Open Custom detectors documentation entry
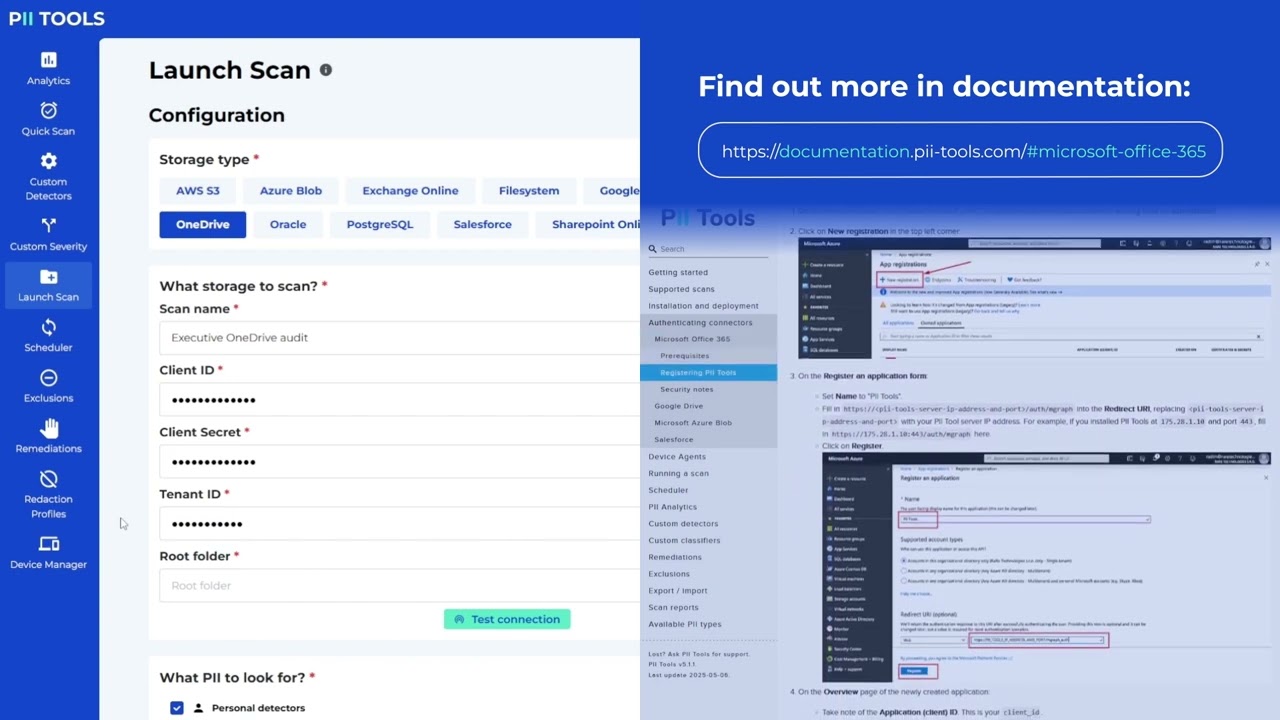This screenshot has height=720, width=1280. pyautogui.click(x=683, y=524)
